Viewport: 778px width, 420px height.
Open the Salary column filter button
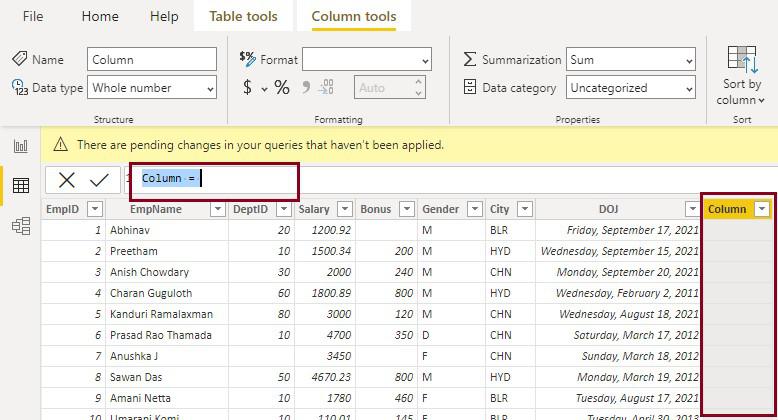(x=344, y=209)
